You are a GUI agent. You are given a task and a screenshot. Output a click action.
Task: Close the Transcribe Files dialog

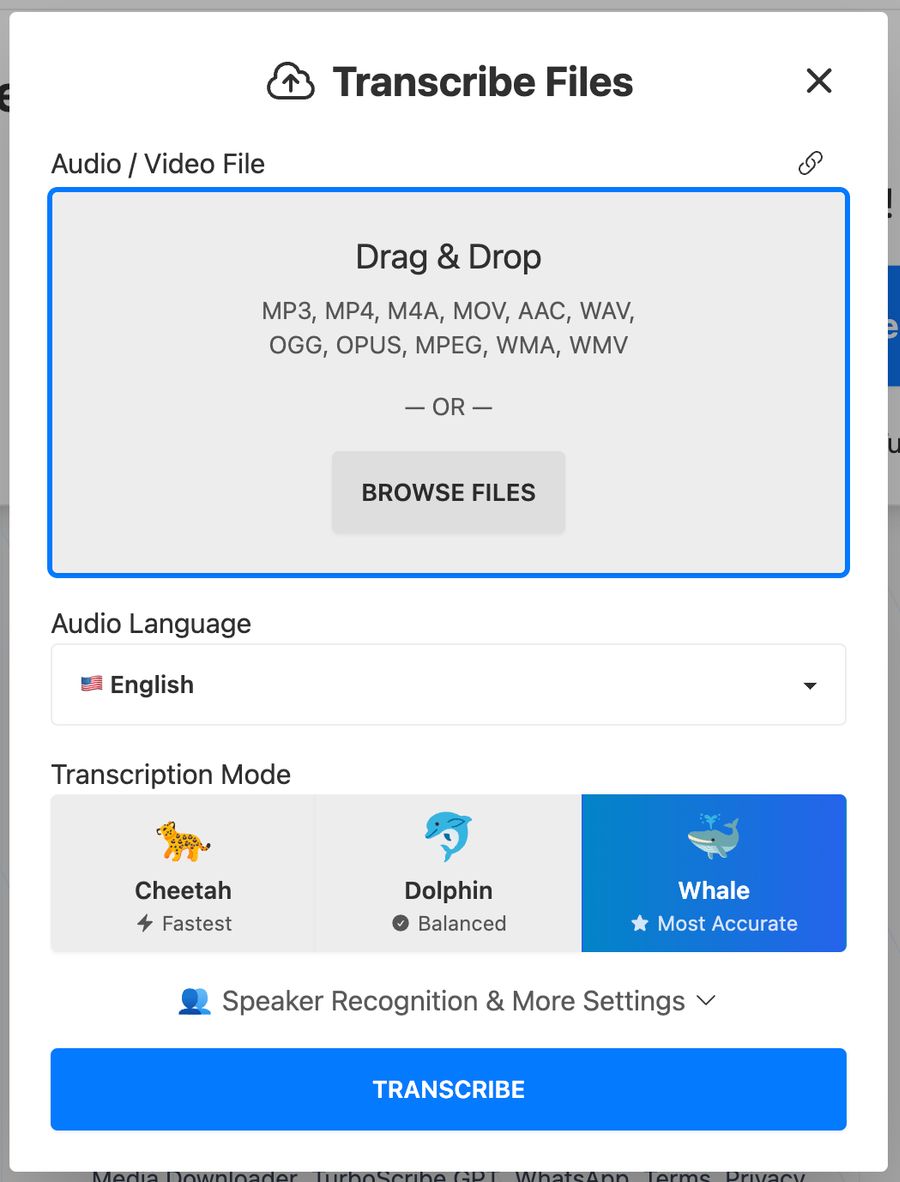[819, 81]
